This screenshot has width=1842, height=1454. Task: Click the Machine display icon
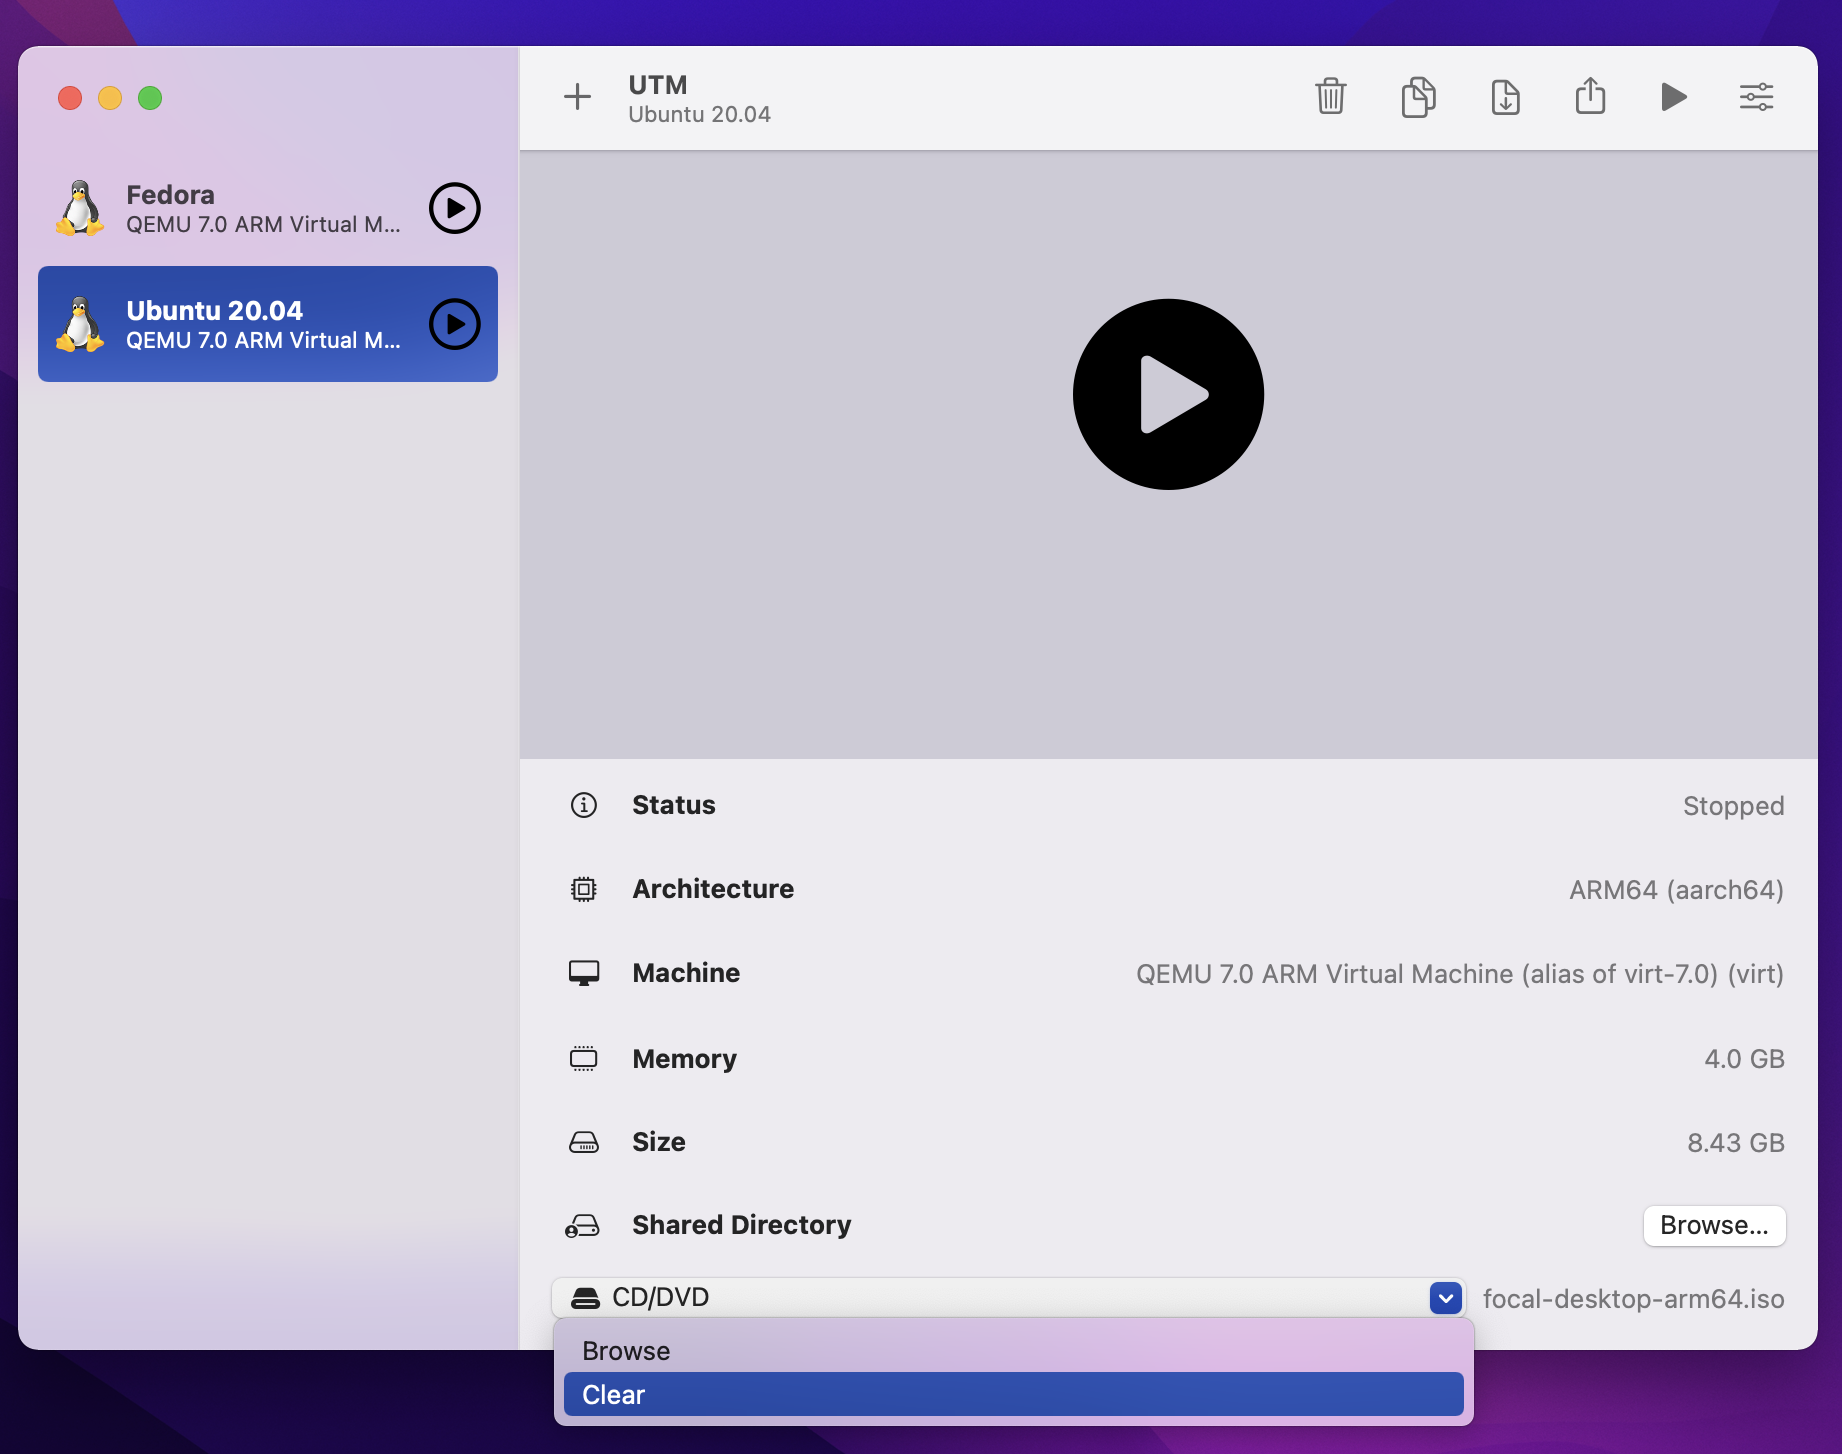(584, 973)
